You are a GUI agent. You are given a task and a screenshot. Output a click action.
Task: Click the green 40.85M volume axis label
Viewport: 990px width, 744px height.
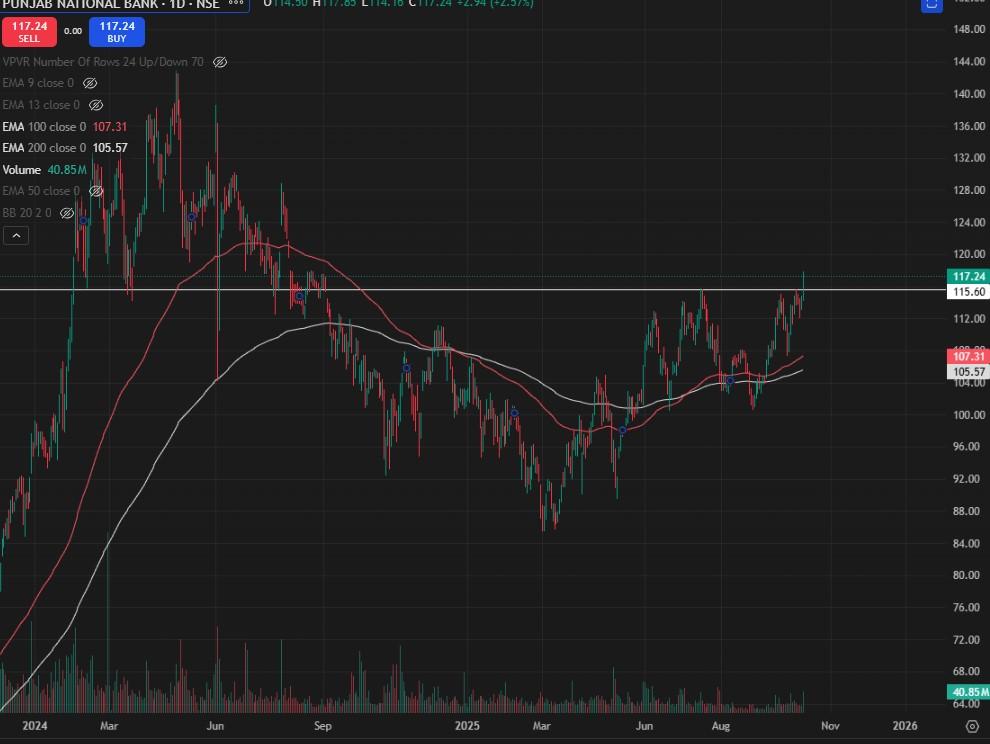(969, 692)
